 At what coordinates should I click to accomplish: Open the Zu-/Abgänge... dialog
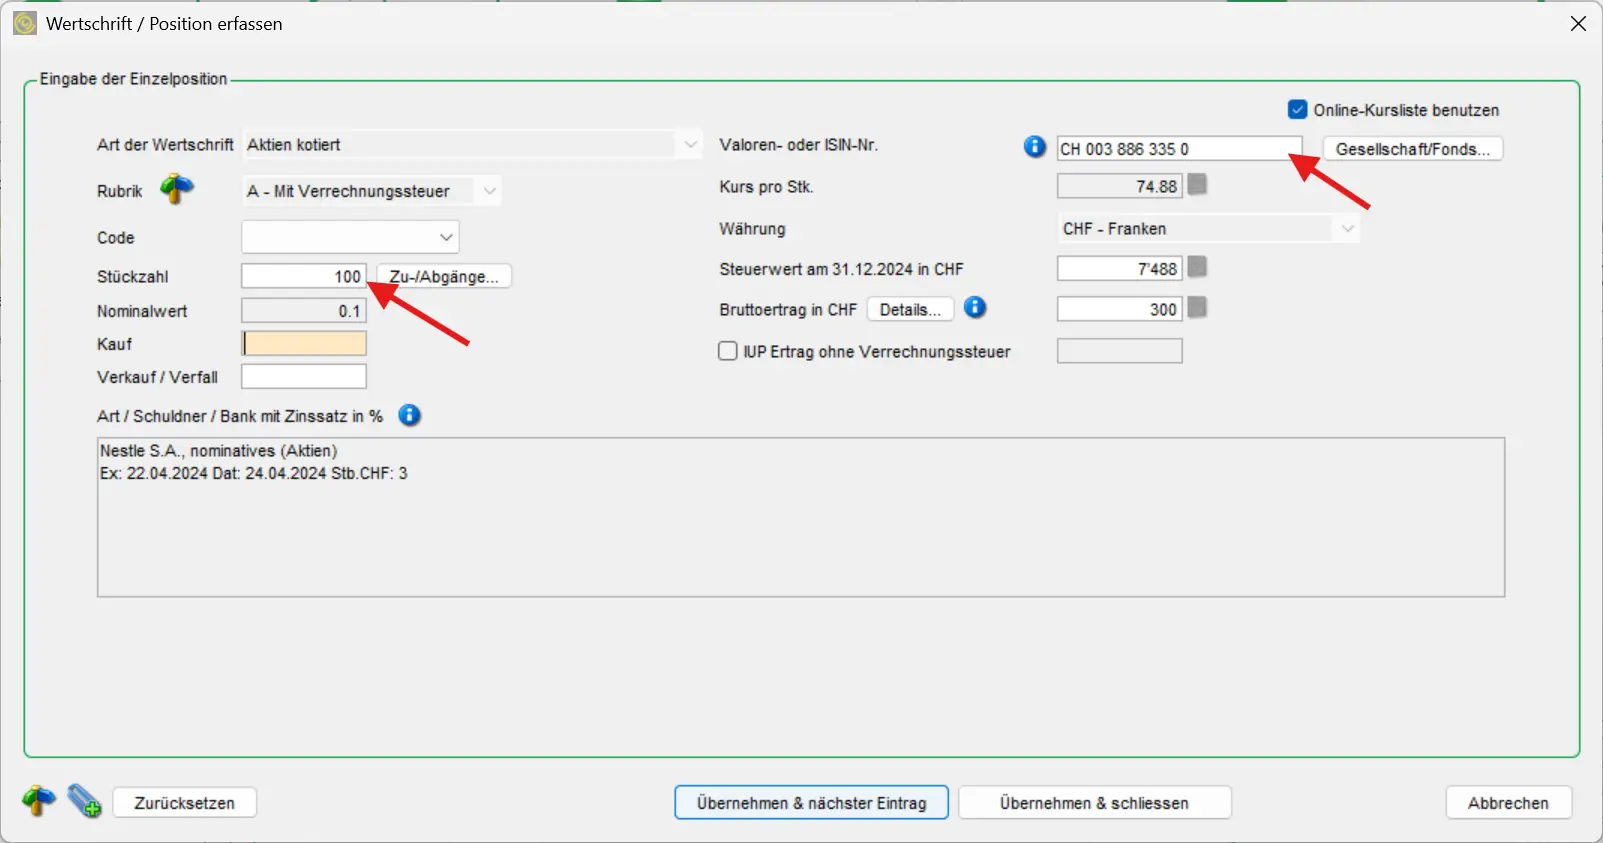[x=444, y=277]
